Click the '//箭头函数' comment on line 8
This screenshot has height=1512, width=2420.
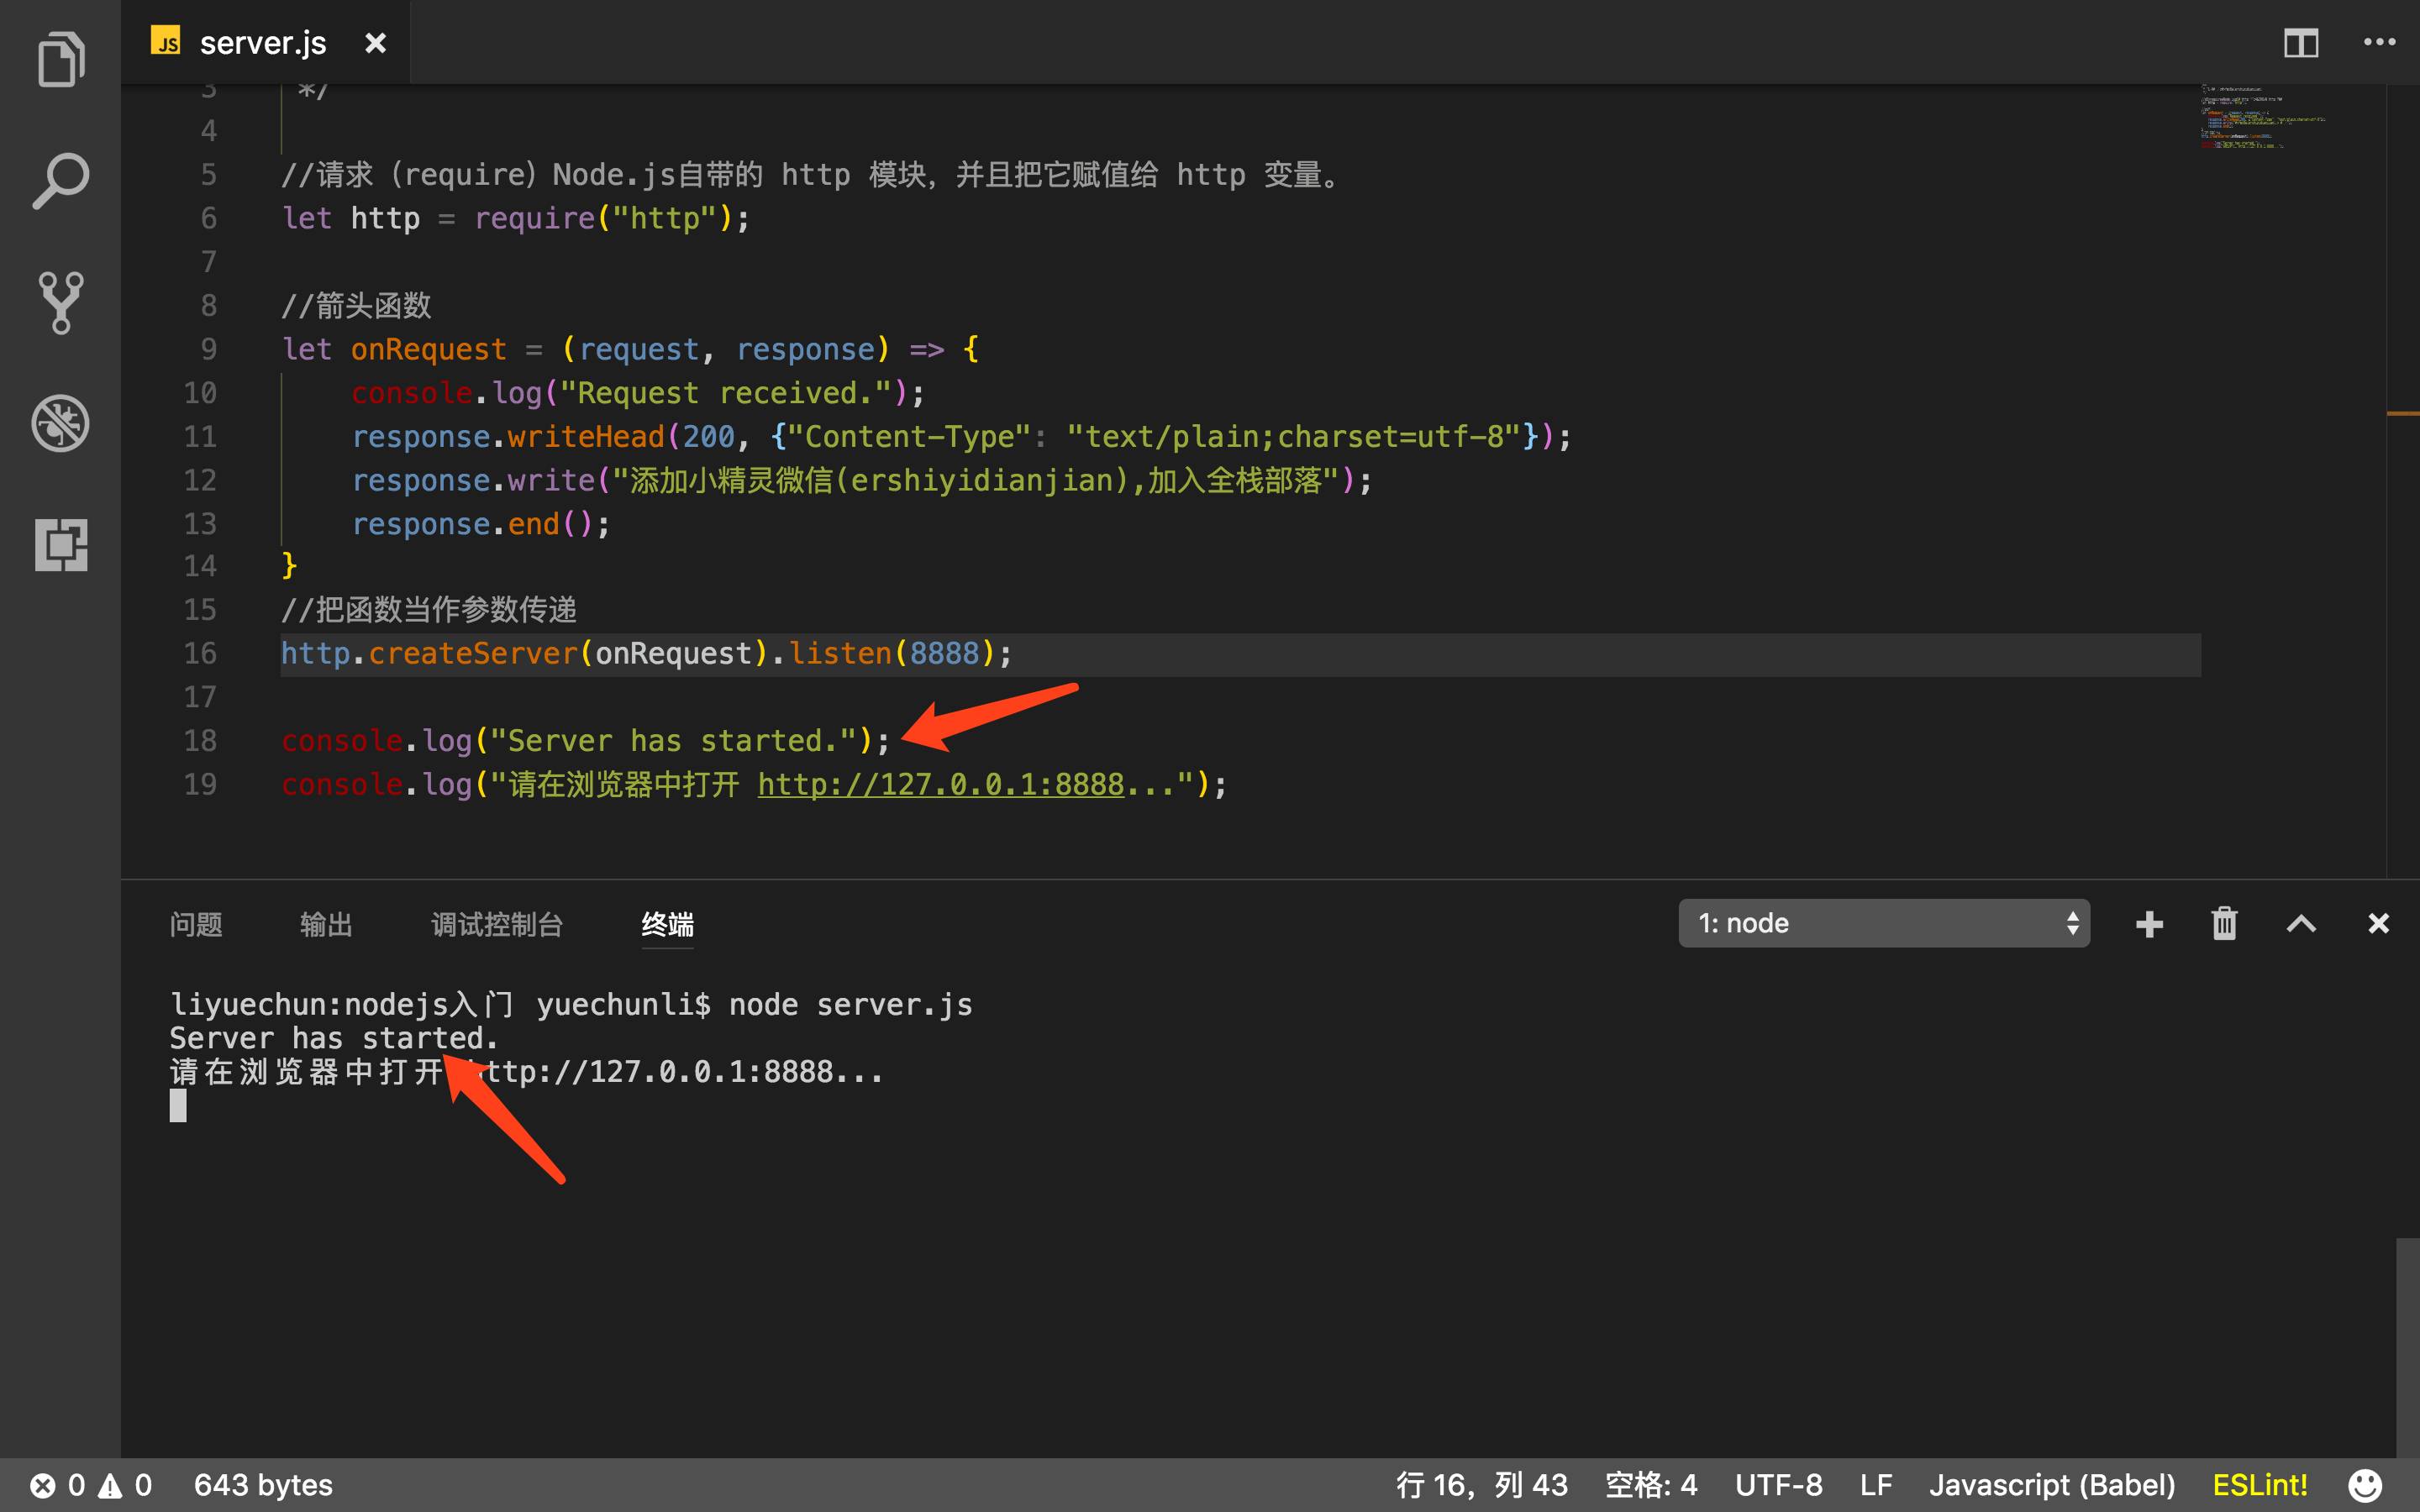pyautogui.click(x=356, y=306)
